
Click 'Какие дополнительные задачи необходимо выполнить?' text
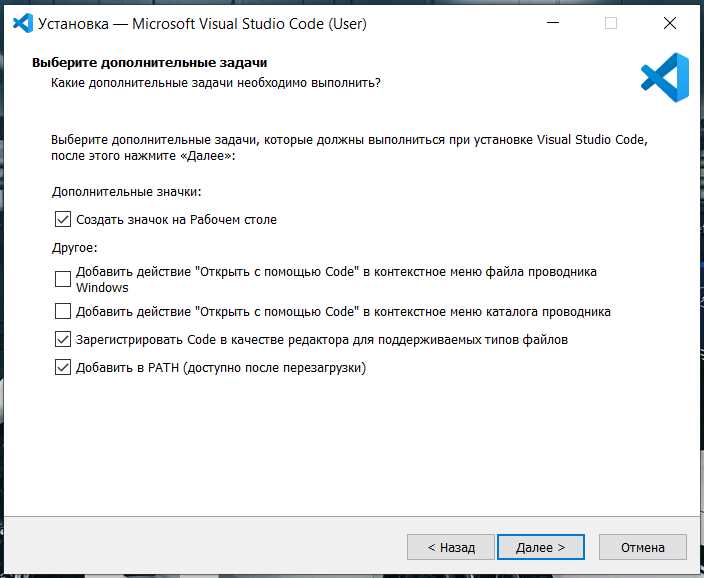tap(216, 83)
